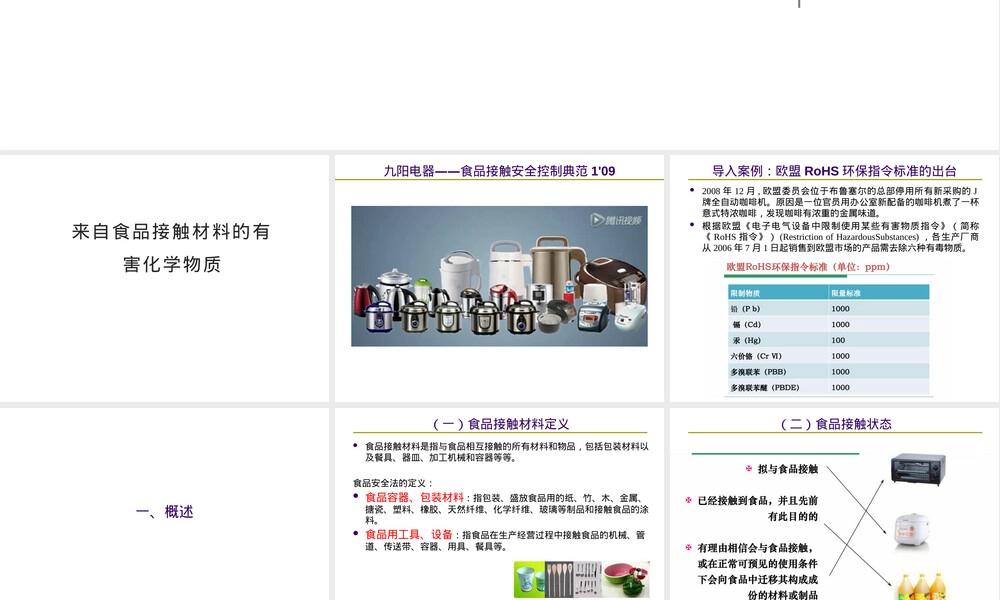1000x600 pixels.
Task: Click the white rice cooker image
Action: [x=912, y=530]
